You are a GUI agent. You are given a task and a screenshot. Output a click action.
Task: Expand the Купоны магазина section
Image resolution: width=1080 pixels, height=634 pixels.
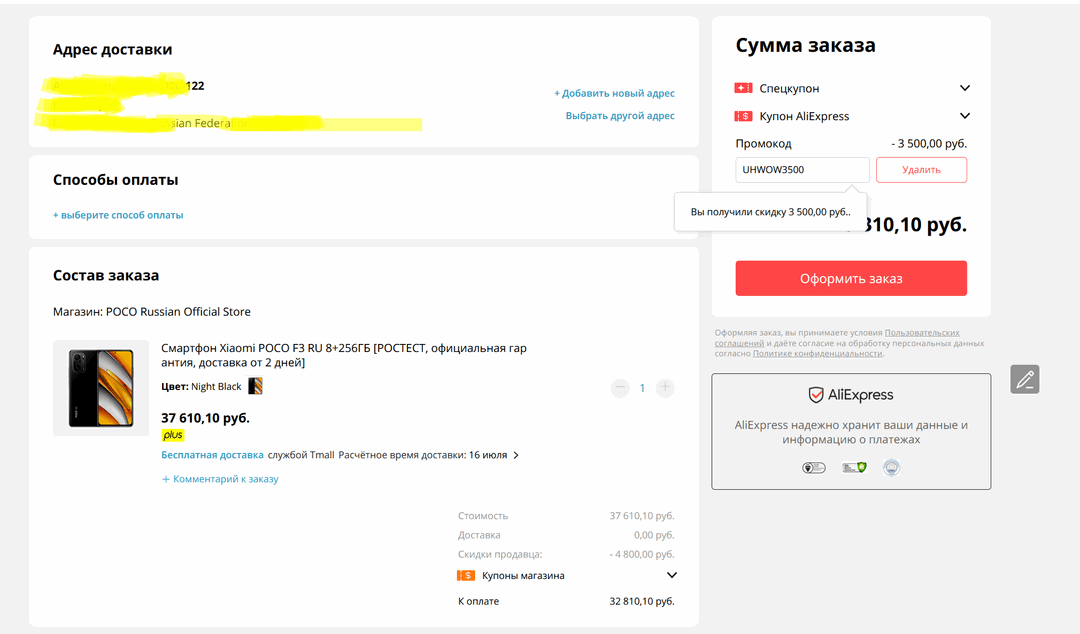coord(671,575)
